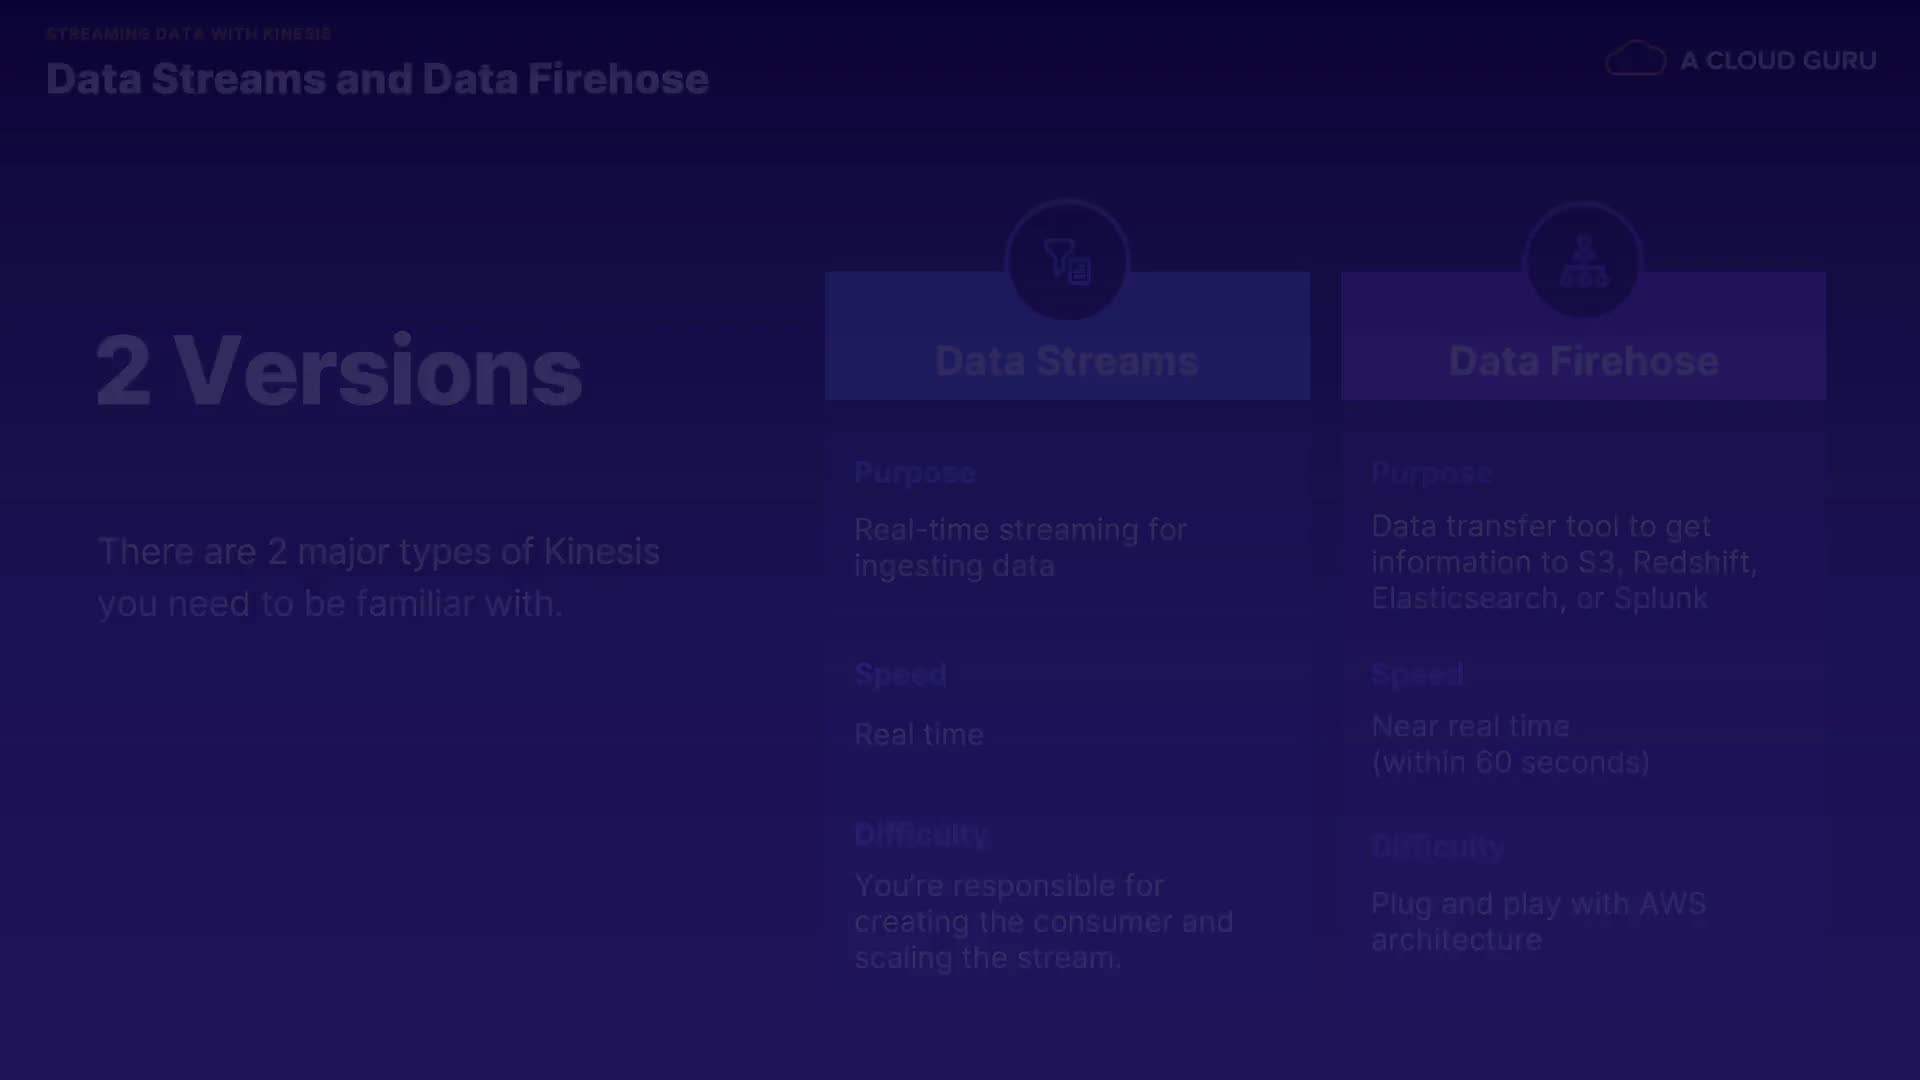Click the Purpose label in Data Firehose column
Screen dimensions: 1920x1080
[x=1431, y=473]
